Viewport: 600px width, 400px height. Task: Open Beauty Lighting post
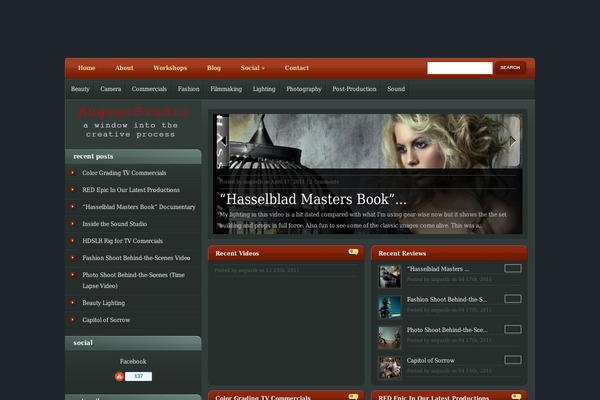pyautogui.click(x=103, y=303)
